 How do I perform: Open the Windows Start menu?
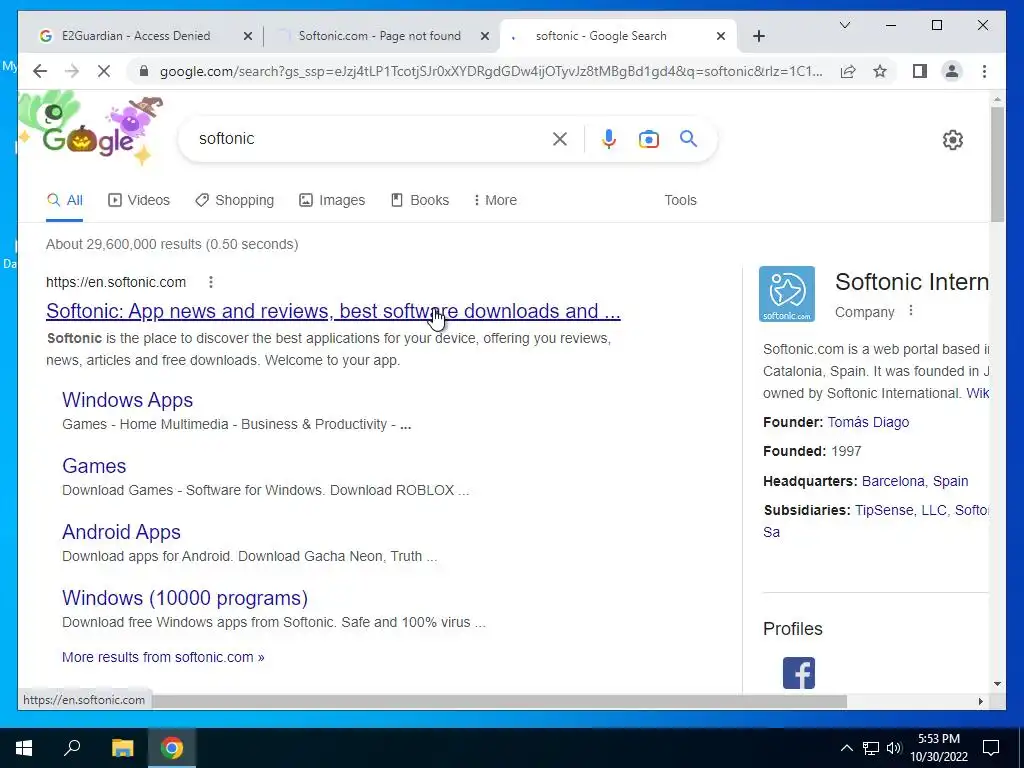click(x=24, y=748)
